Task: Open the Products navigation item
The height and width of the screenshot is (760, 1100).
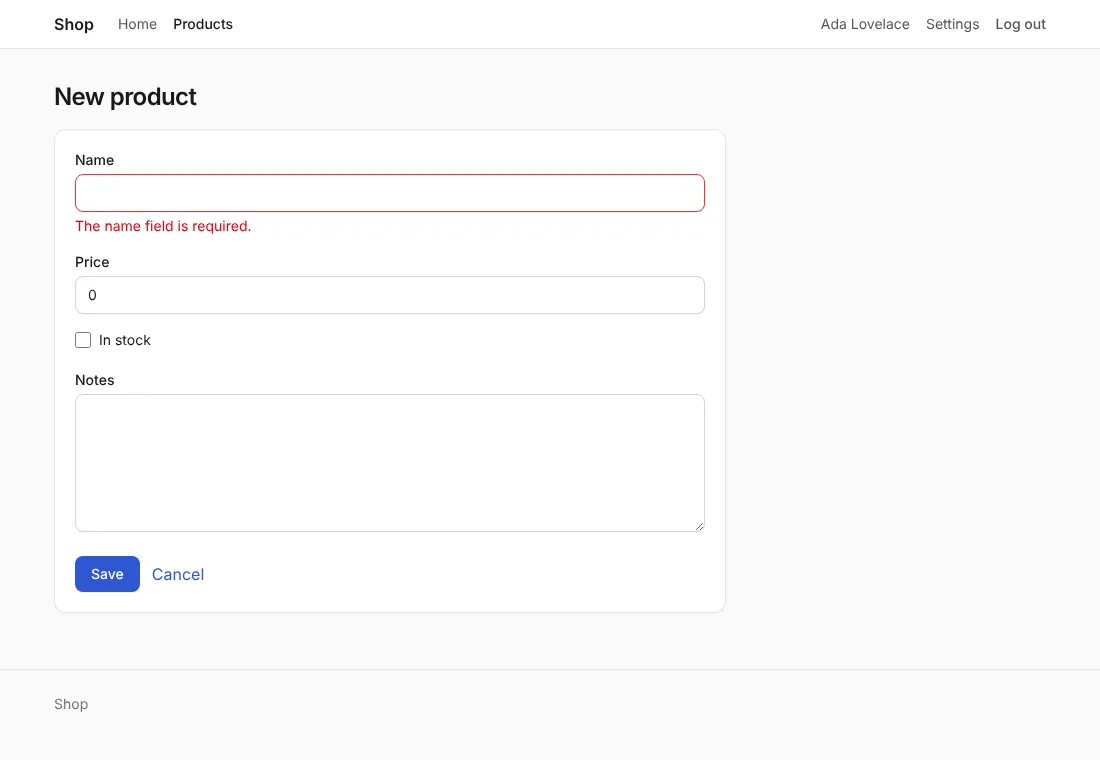Action: point(203,25)
